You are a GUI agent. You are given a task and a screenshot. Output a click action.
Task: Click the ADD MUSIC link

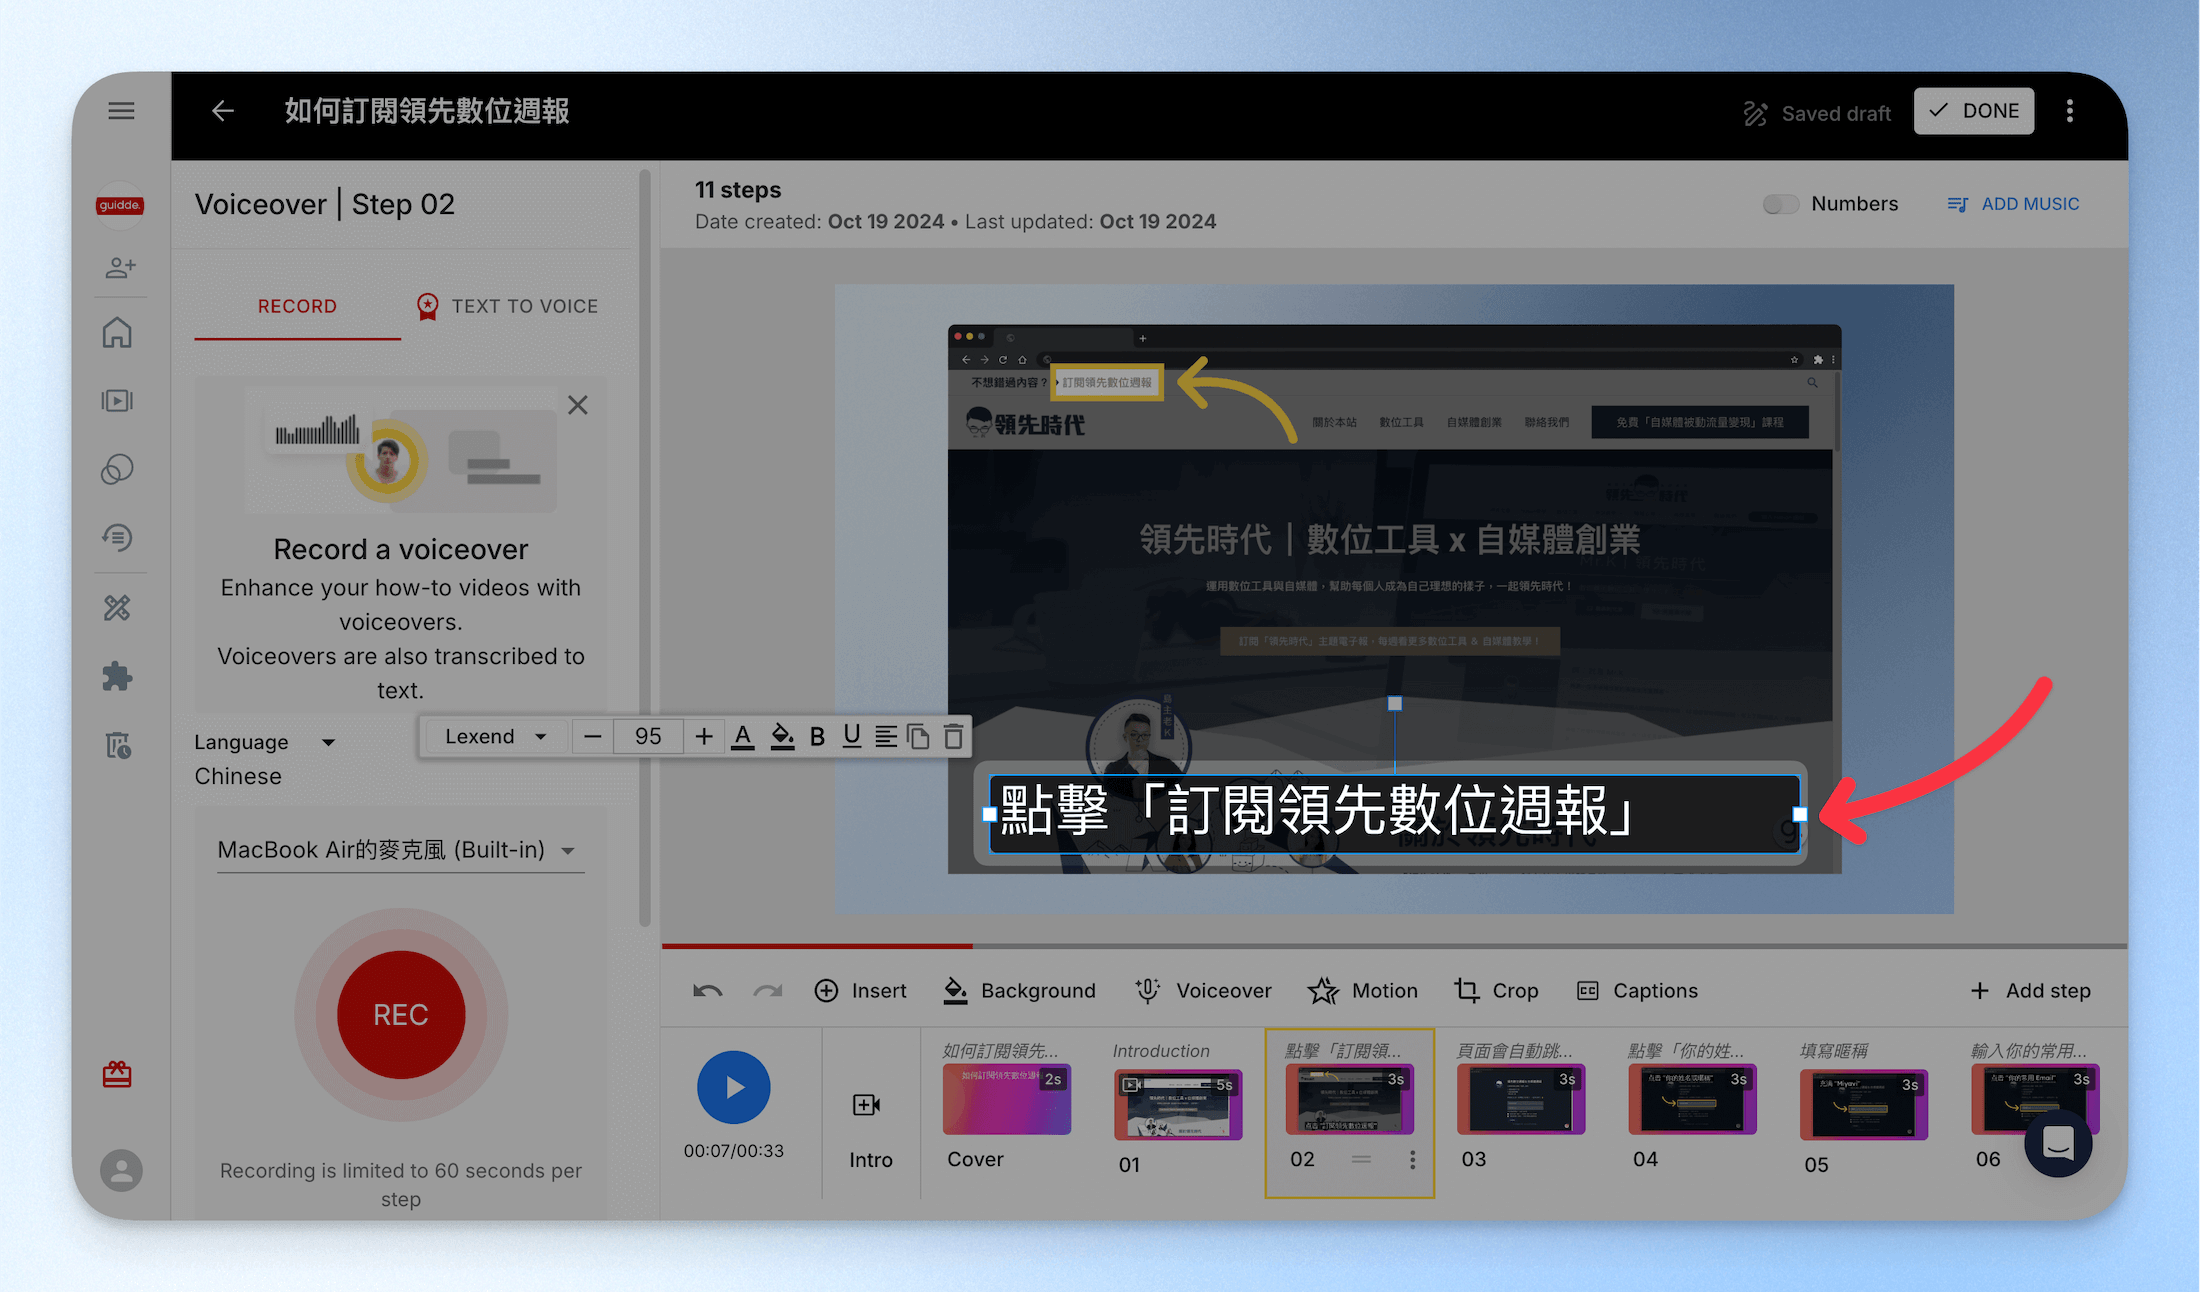[2013, 204]
